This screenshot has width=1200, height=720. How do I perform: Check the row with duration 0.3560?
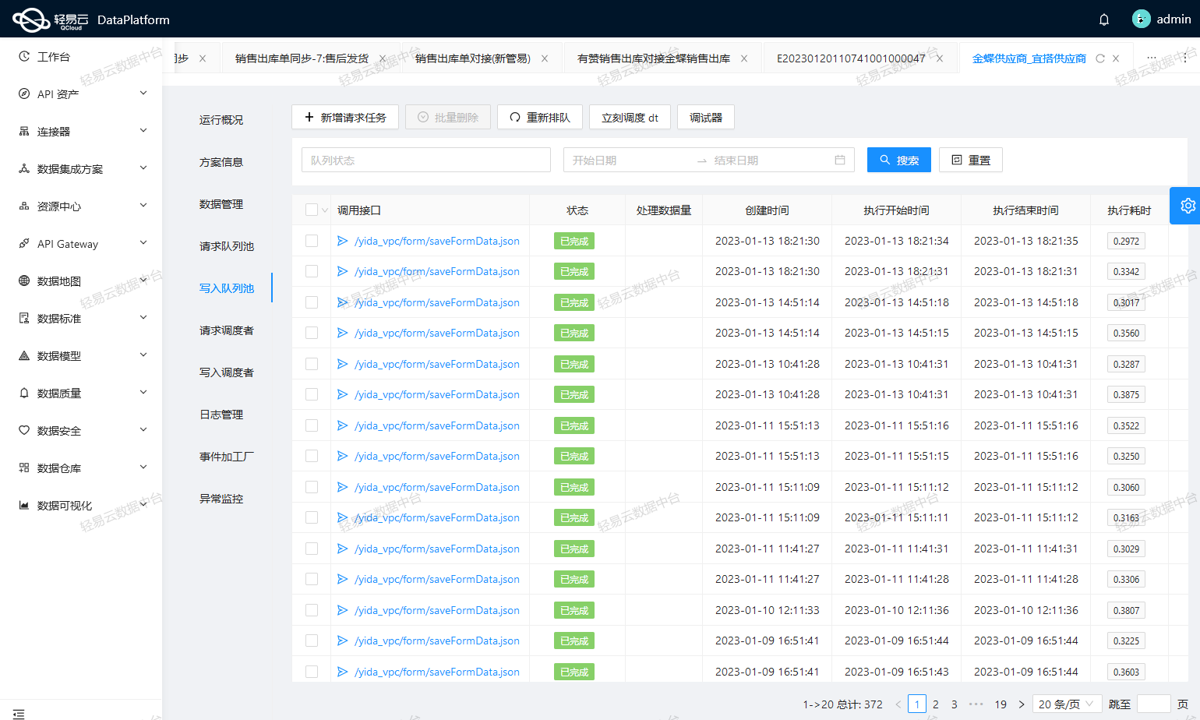point(311,333)
